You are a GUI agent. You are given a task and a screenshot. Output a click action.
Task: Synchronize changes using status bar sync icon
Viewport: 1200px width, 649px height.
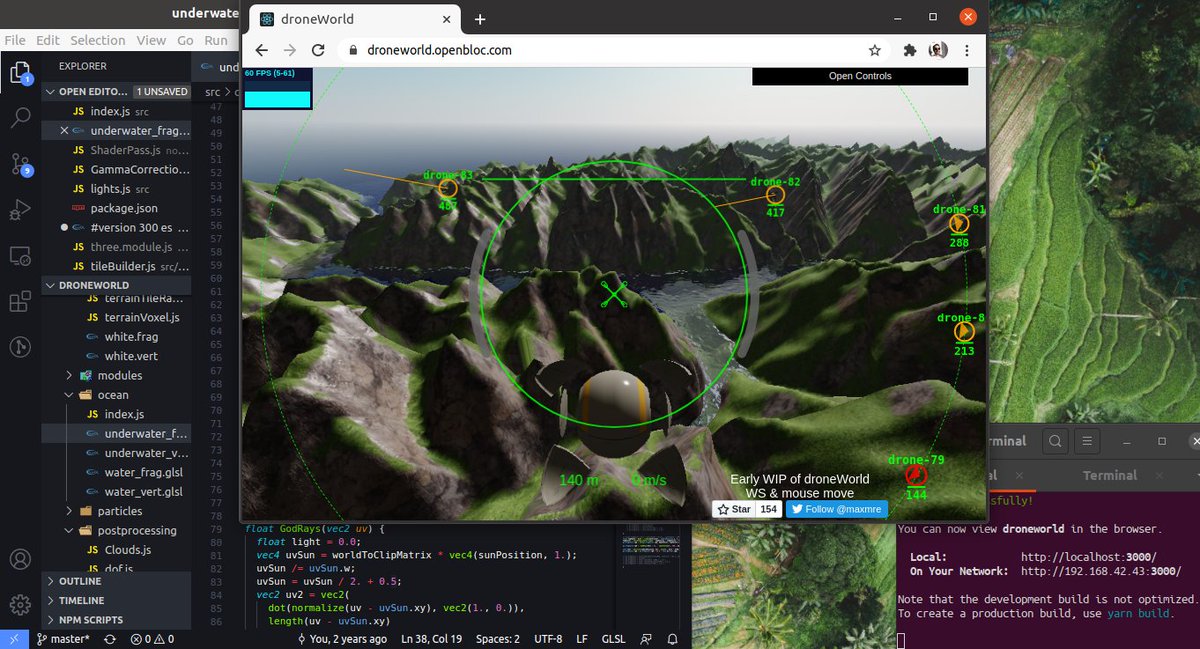(110, 639)
